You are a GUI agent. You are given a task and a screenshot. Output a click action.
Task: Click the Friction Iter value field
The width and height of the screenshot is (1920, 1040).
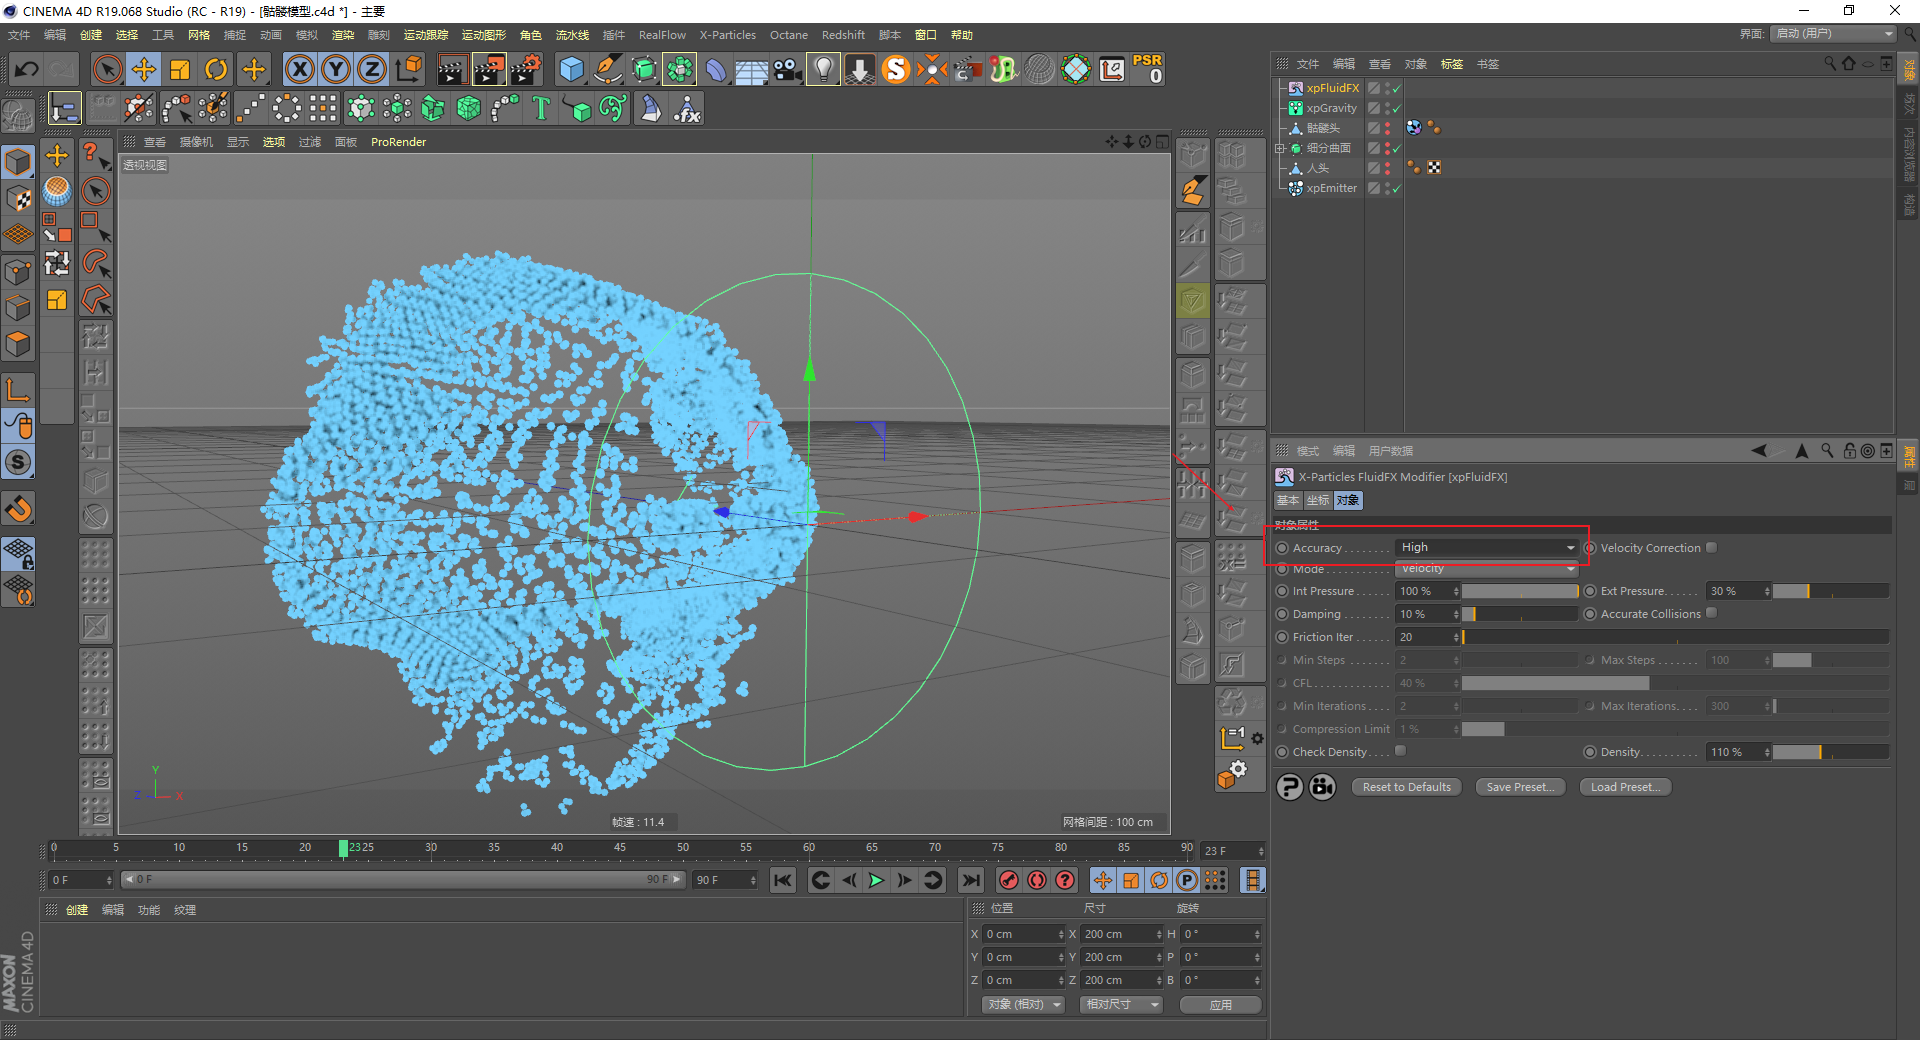(1427, 637)
